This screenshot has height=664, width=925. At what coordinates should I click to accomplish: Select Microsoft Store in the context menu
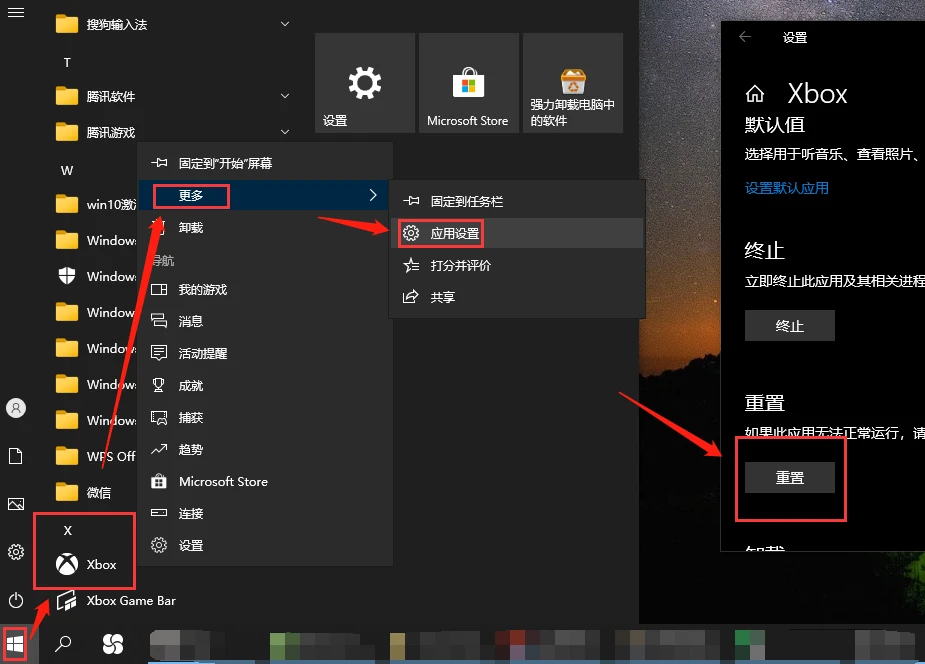pyautogui.click(x=265, y=482)
